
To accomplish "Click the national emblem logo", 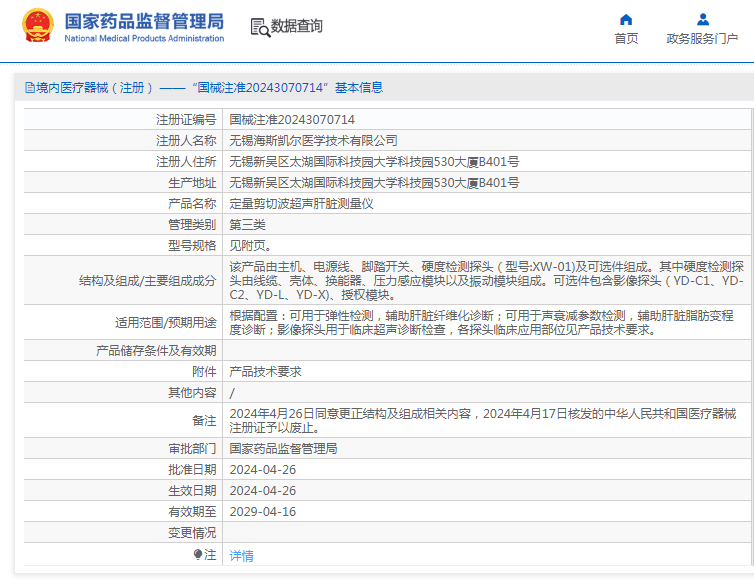I will click(x=38, y=25).
